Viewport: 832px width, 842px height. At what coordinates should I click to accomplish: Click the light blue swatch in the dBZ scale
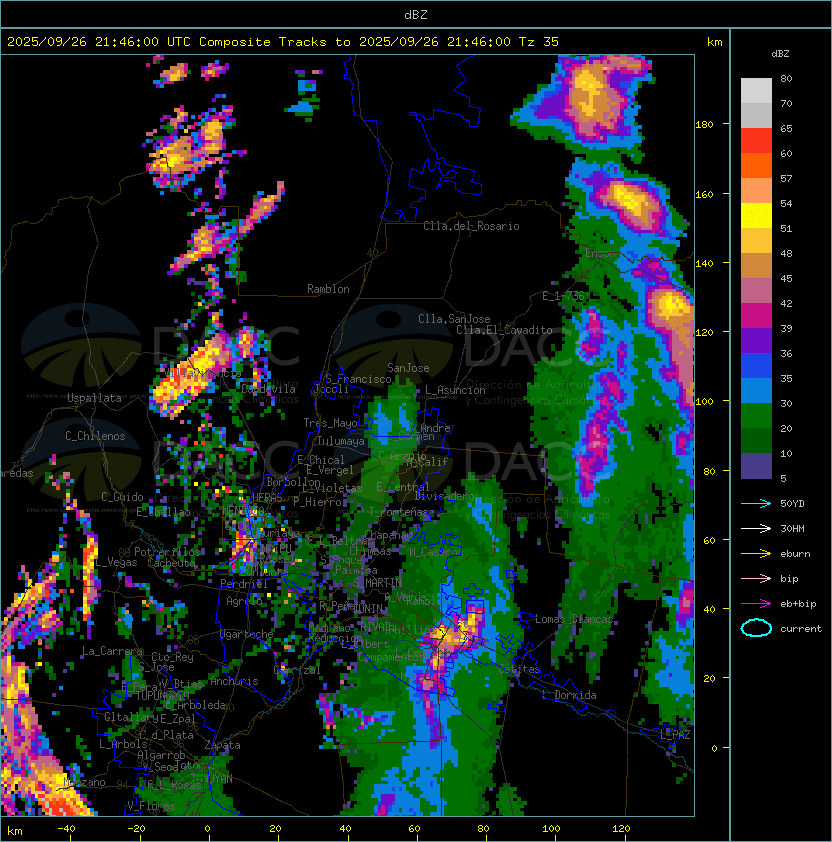pyautogui.click(x=756, y=391)
